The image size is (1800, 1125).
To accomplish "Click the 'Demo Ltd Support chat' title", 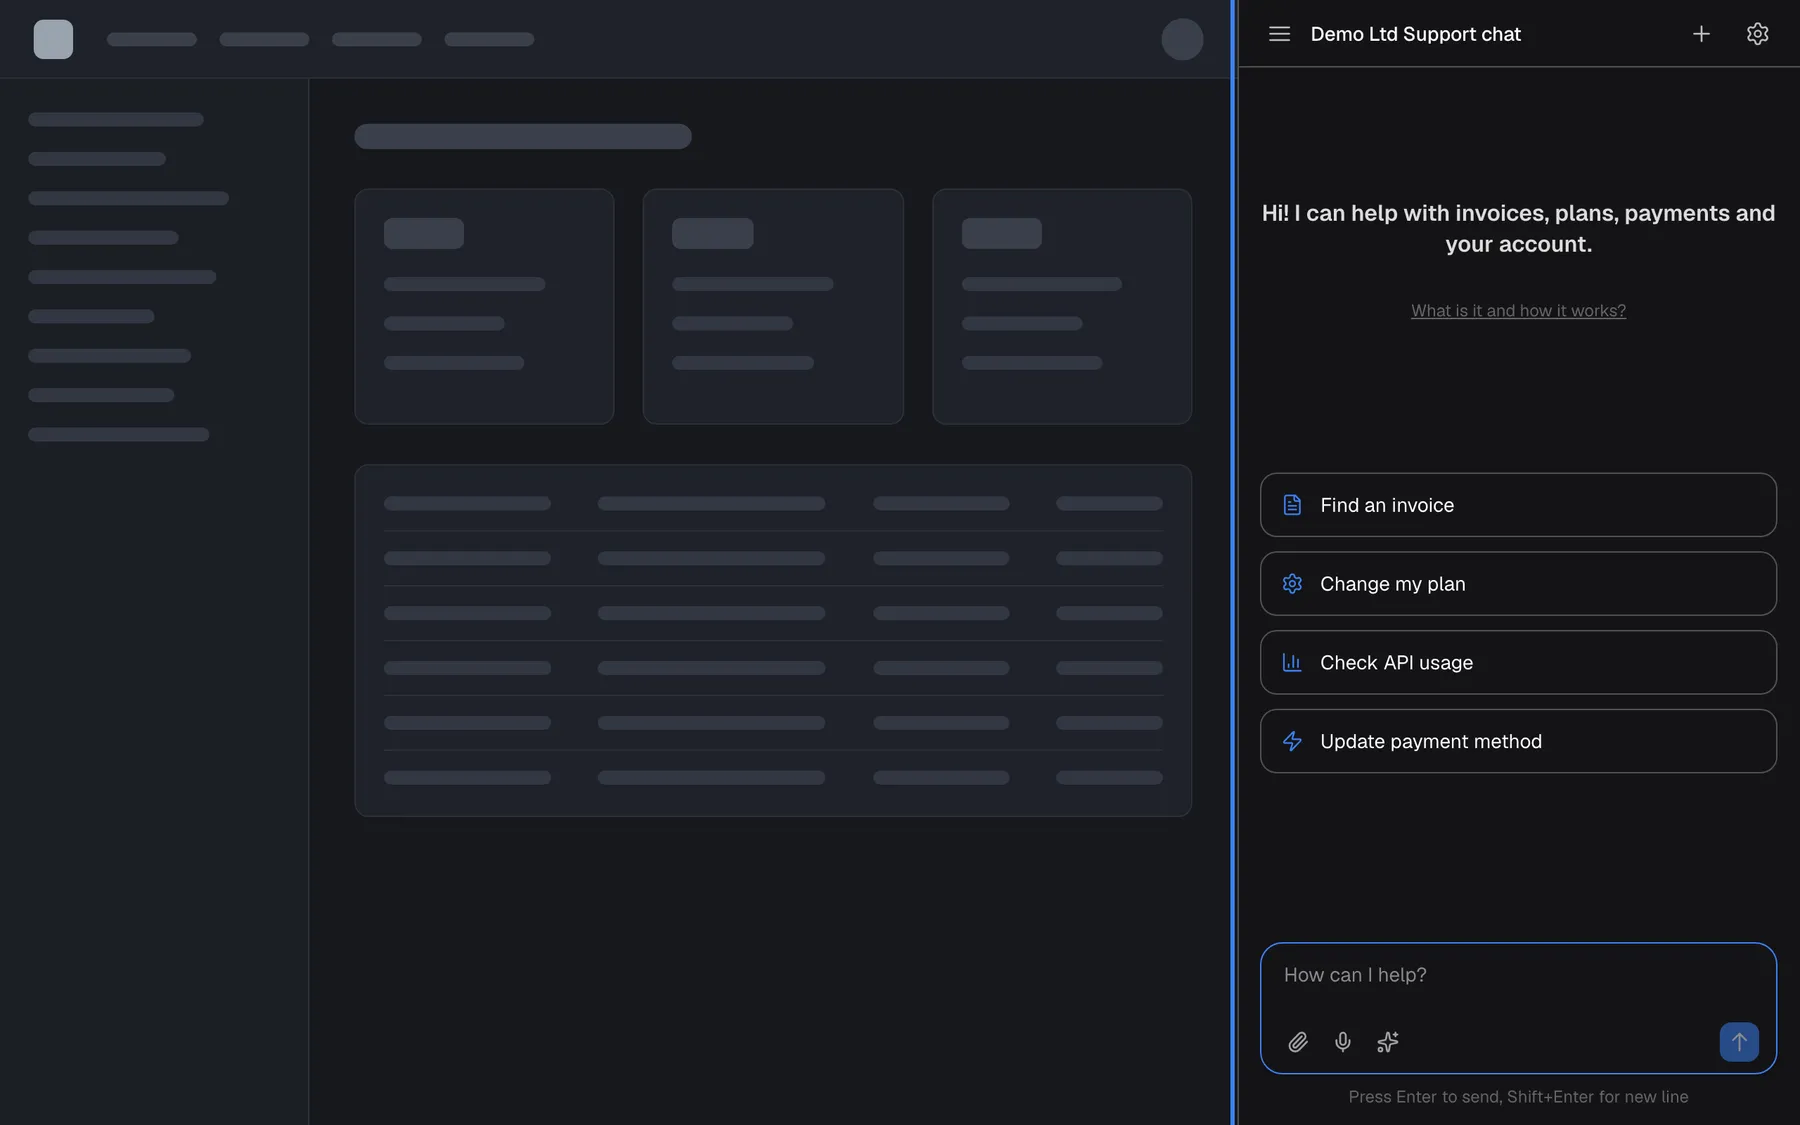I will point(1415,34).
